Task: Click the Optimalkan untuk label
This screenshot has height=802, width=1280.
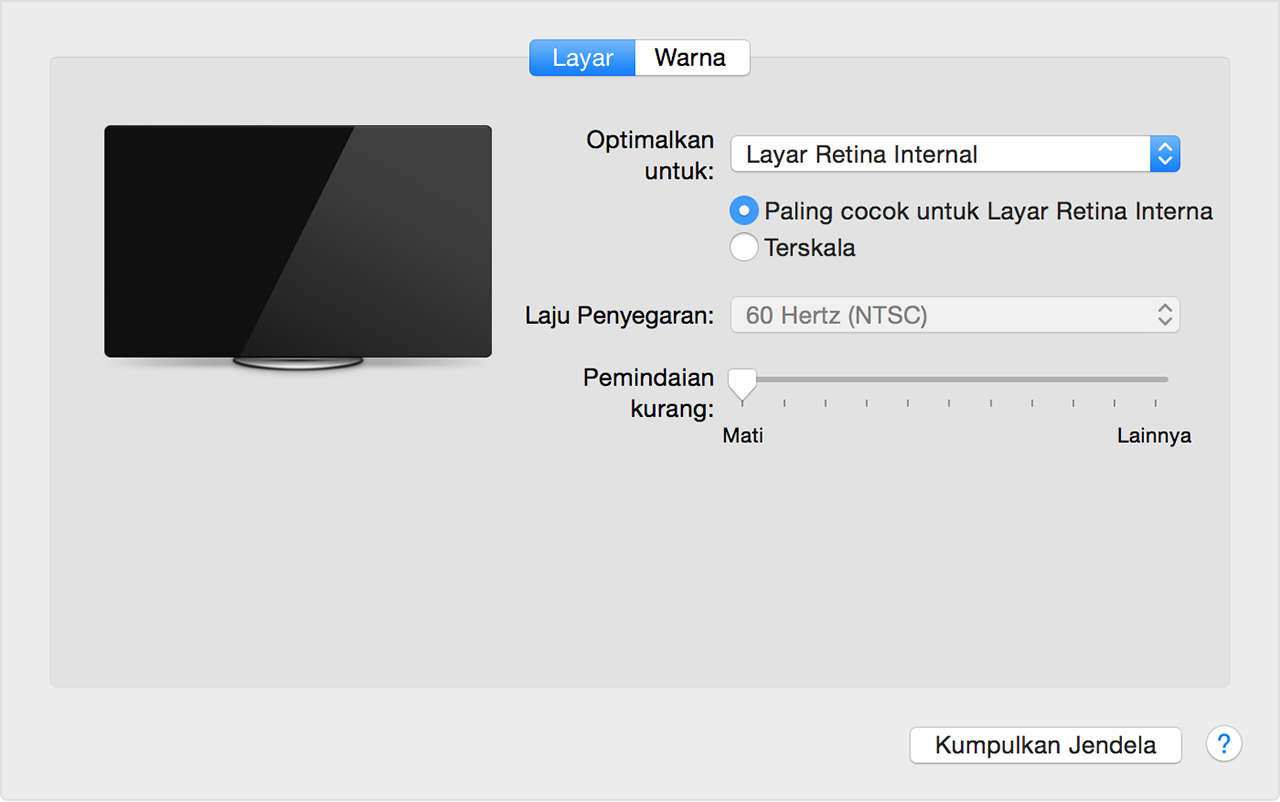Action: coord(650,155)
